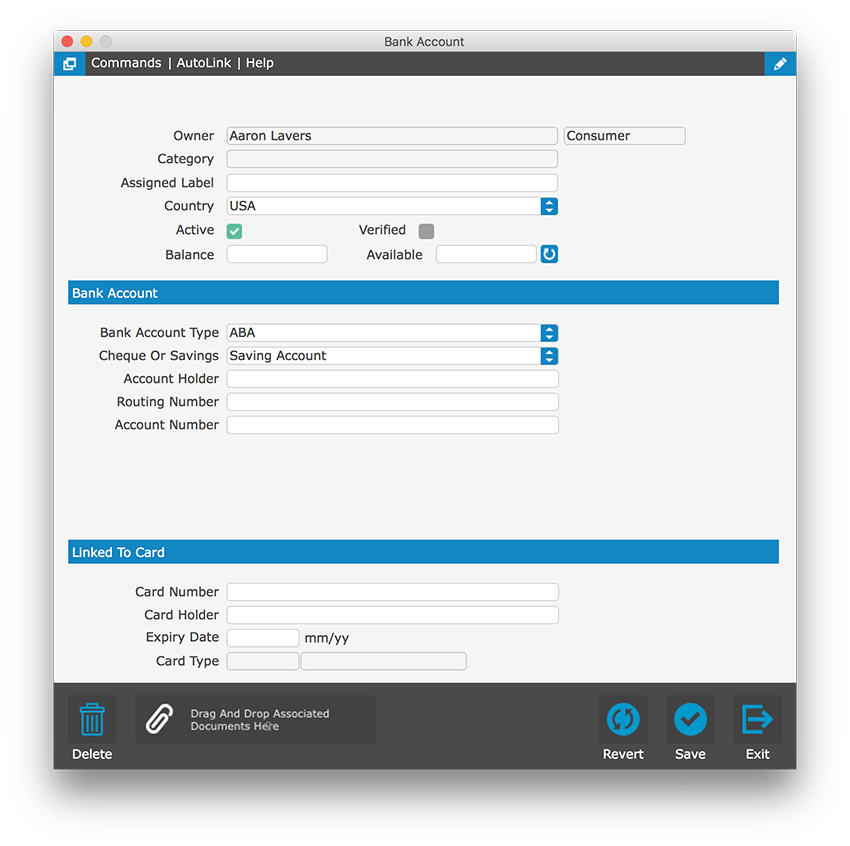The image size is (850, 846).
Task: Open the Commands menu
Action: (126, 63)
